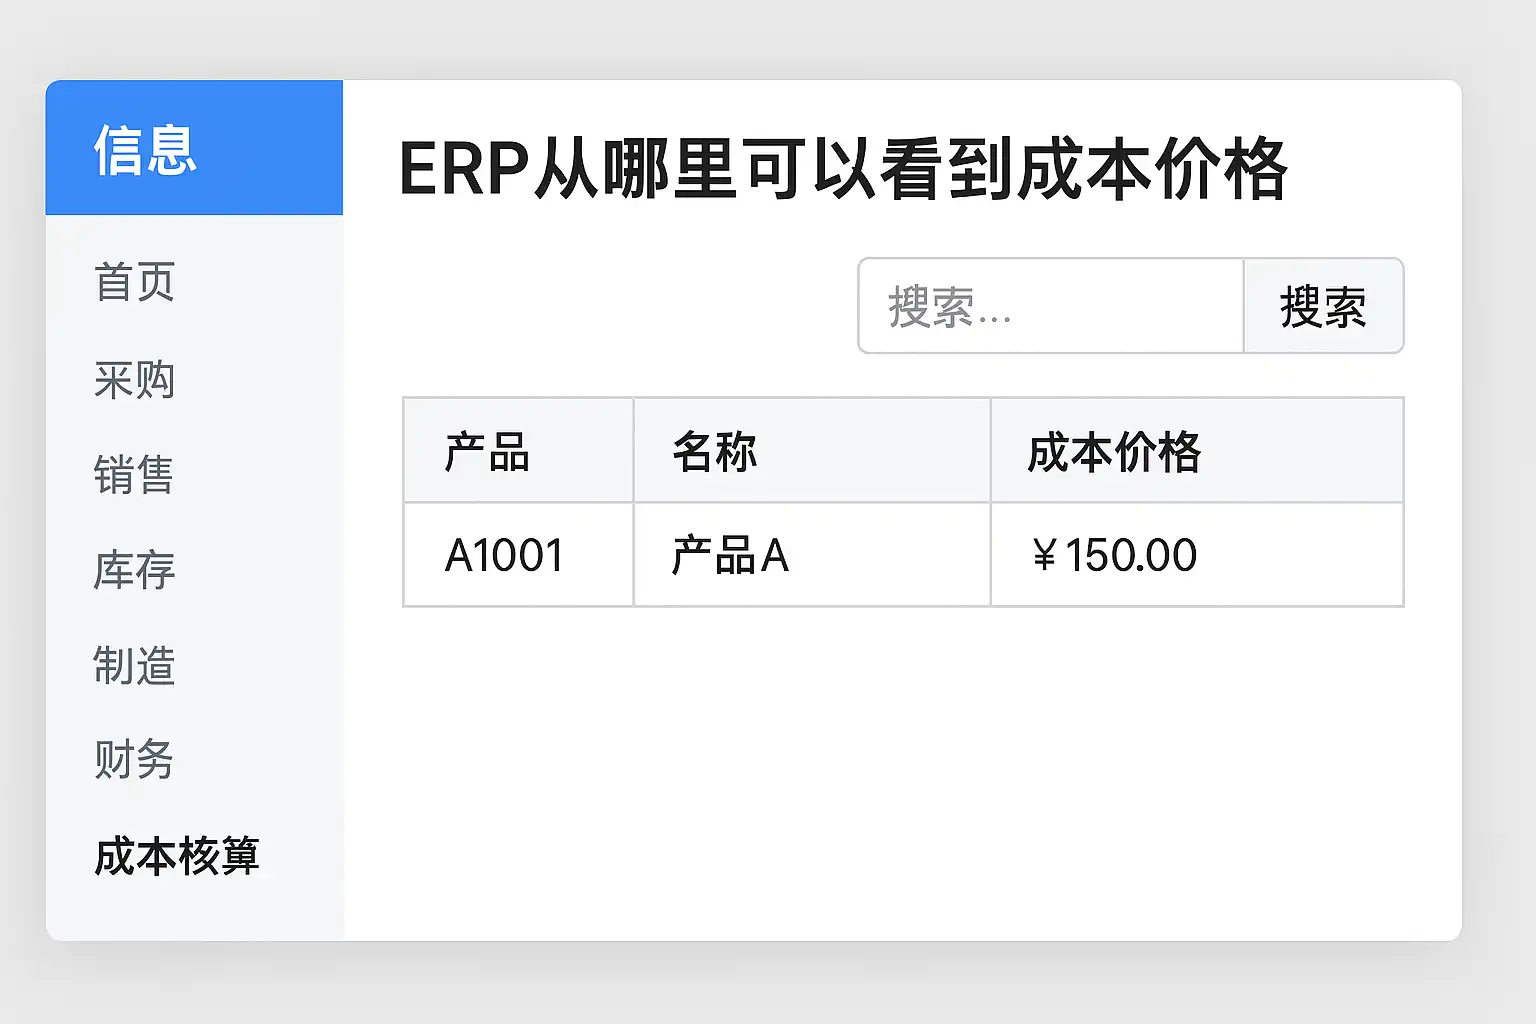Focus the 搜索... input field
The height and width of the screenshot is (1024, 1536).
[x=1050, y=306]
